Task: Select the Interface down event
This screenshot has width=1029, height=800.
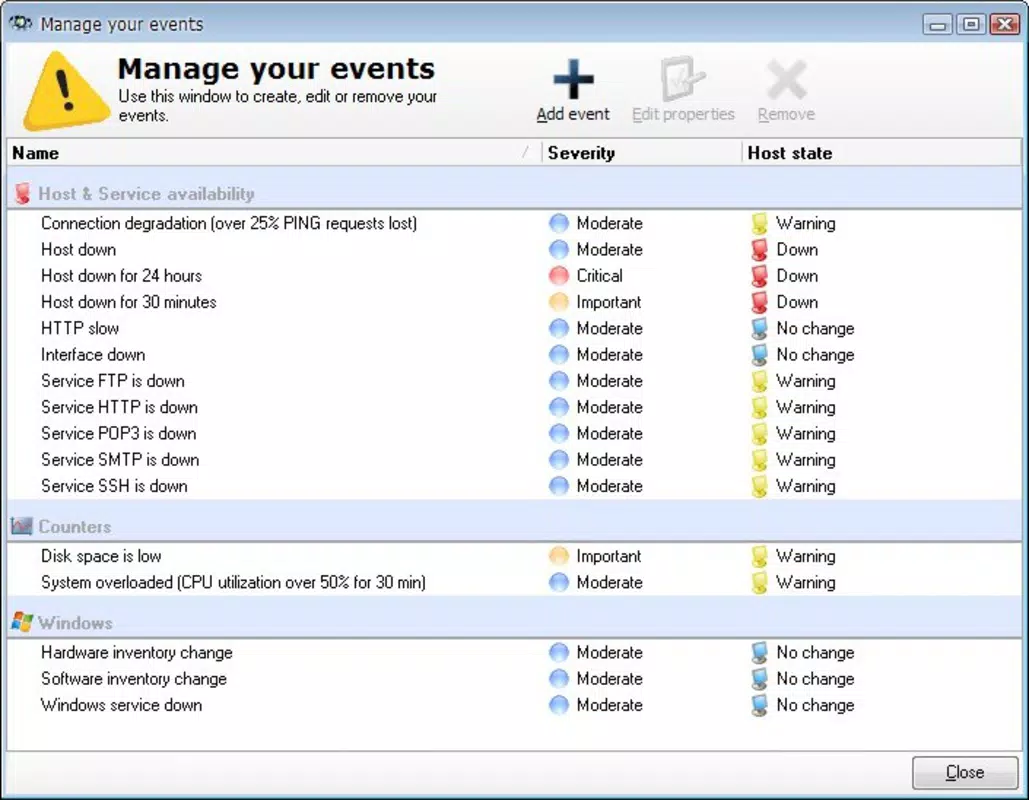Action: [x=514, y=354]
